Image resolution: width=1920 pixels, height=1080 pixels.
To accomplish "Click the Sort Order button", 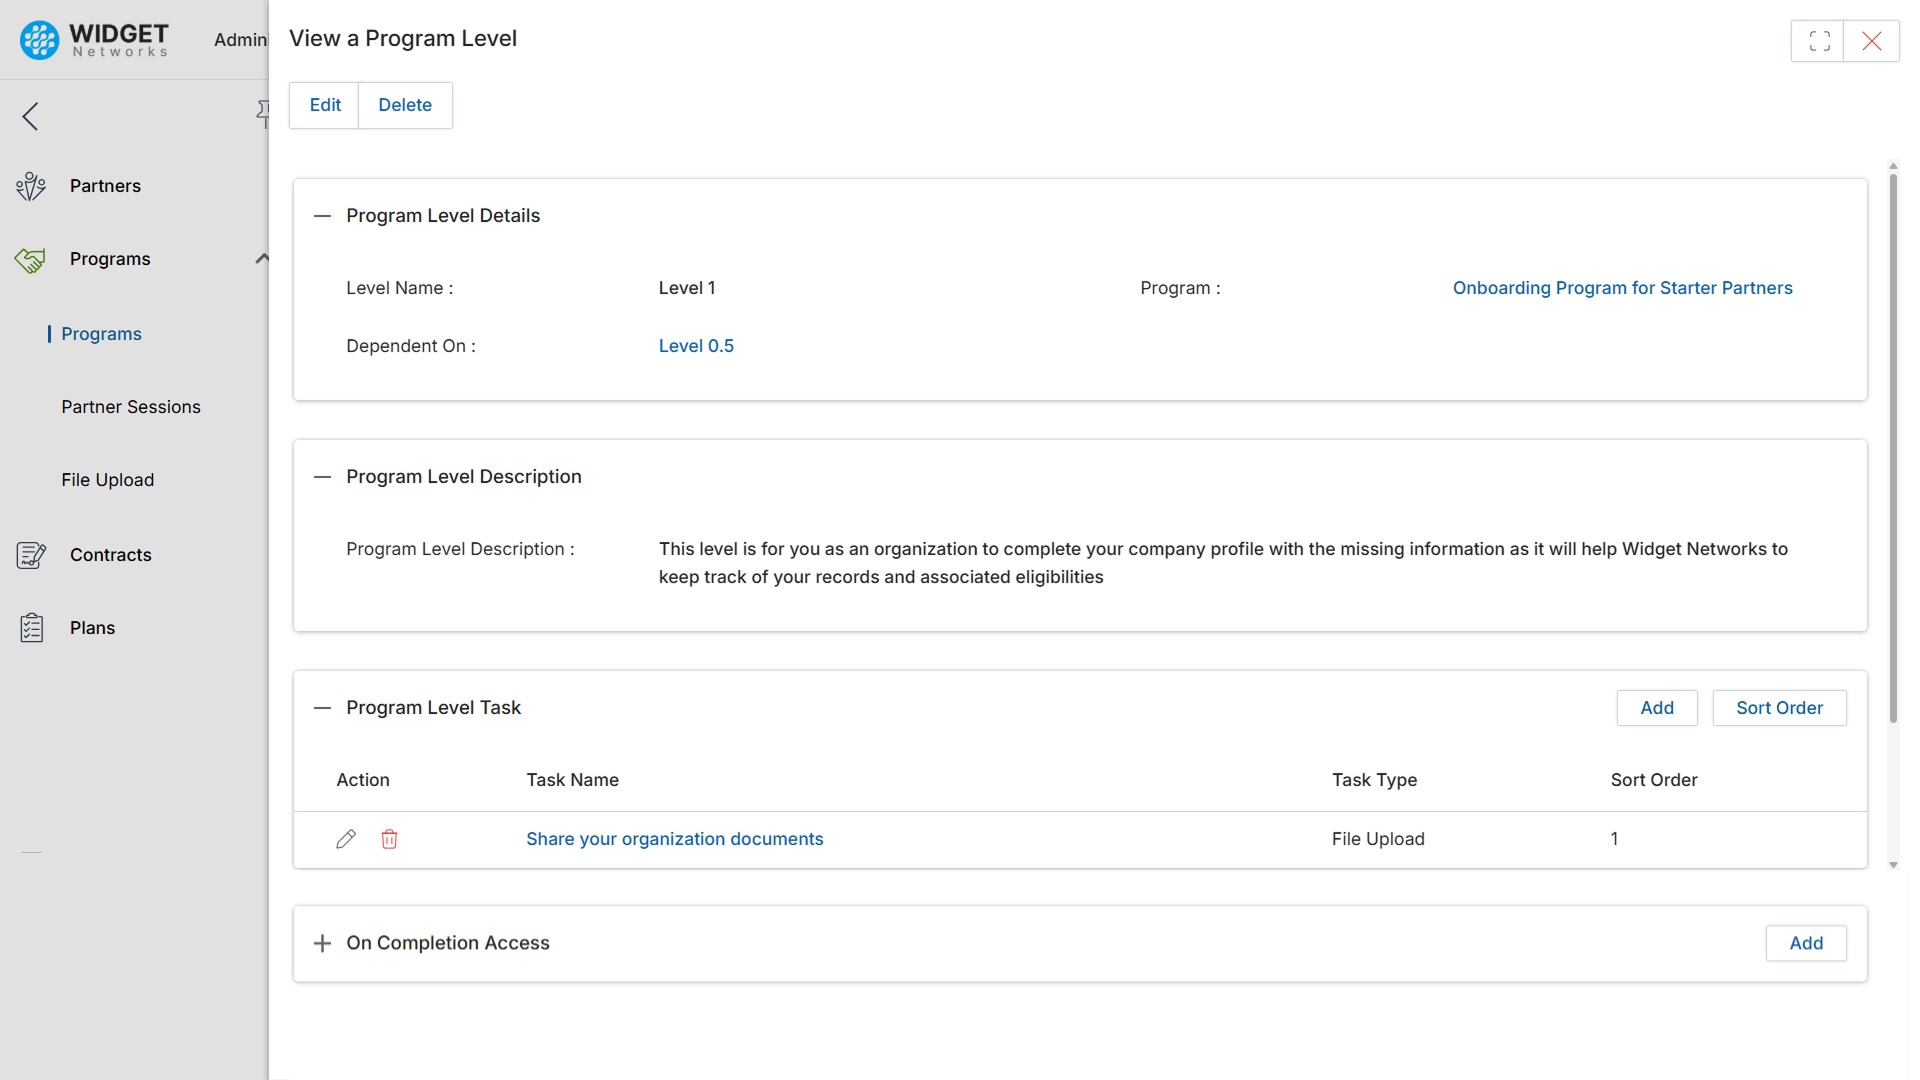I will (1779, 707).
